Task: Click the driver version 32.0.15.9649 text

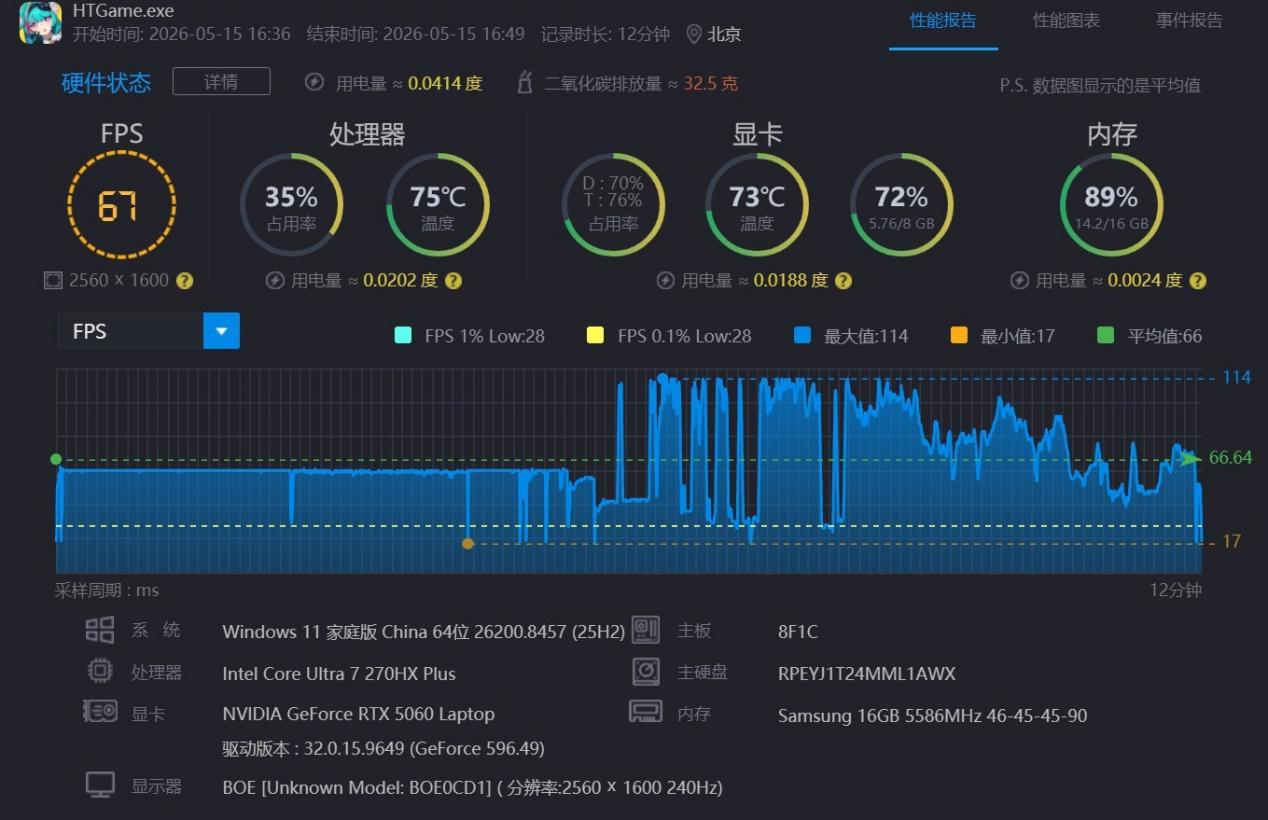Action: click(x=383, y=749)
